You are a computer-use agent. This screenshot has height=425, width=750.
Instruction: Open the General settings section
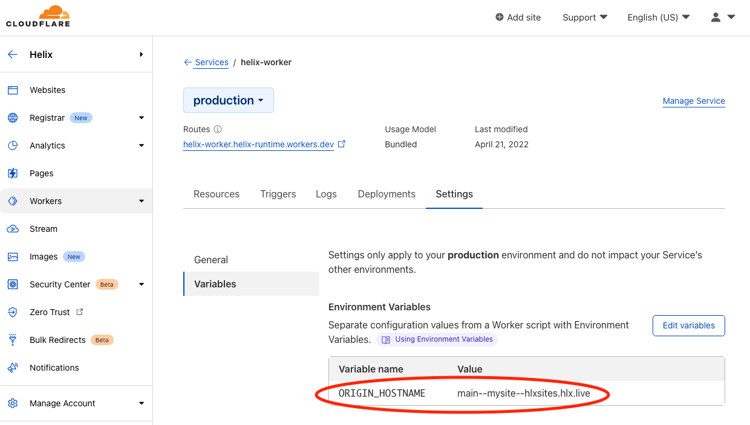pos(211,260)
